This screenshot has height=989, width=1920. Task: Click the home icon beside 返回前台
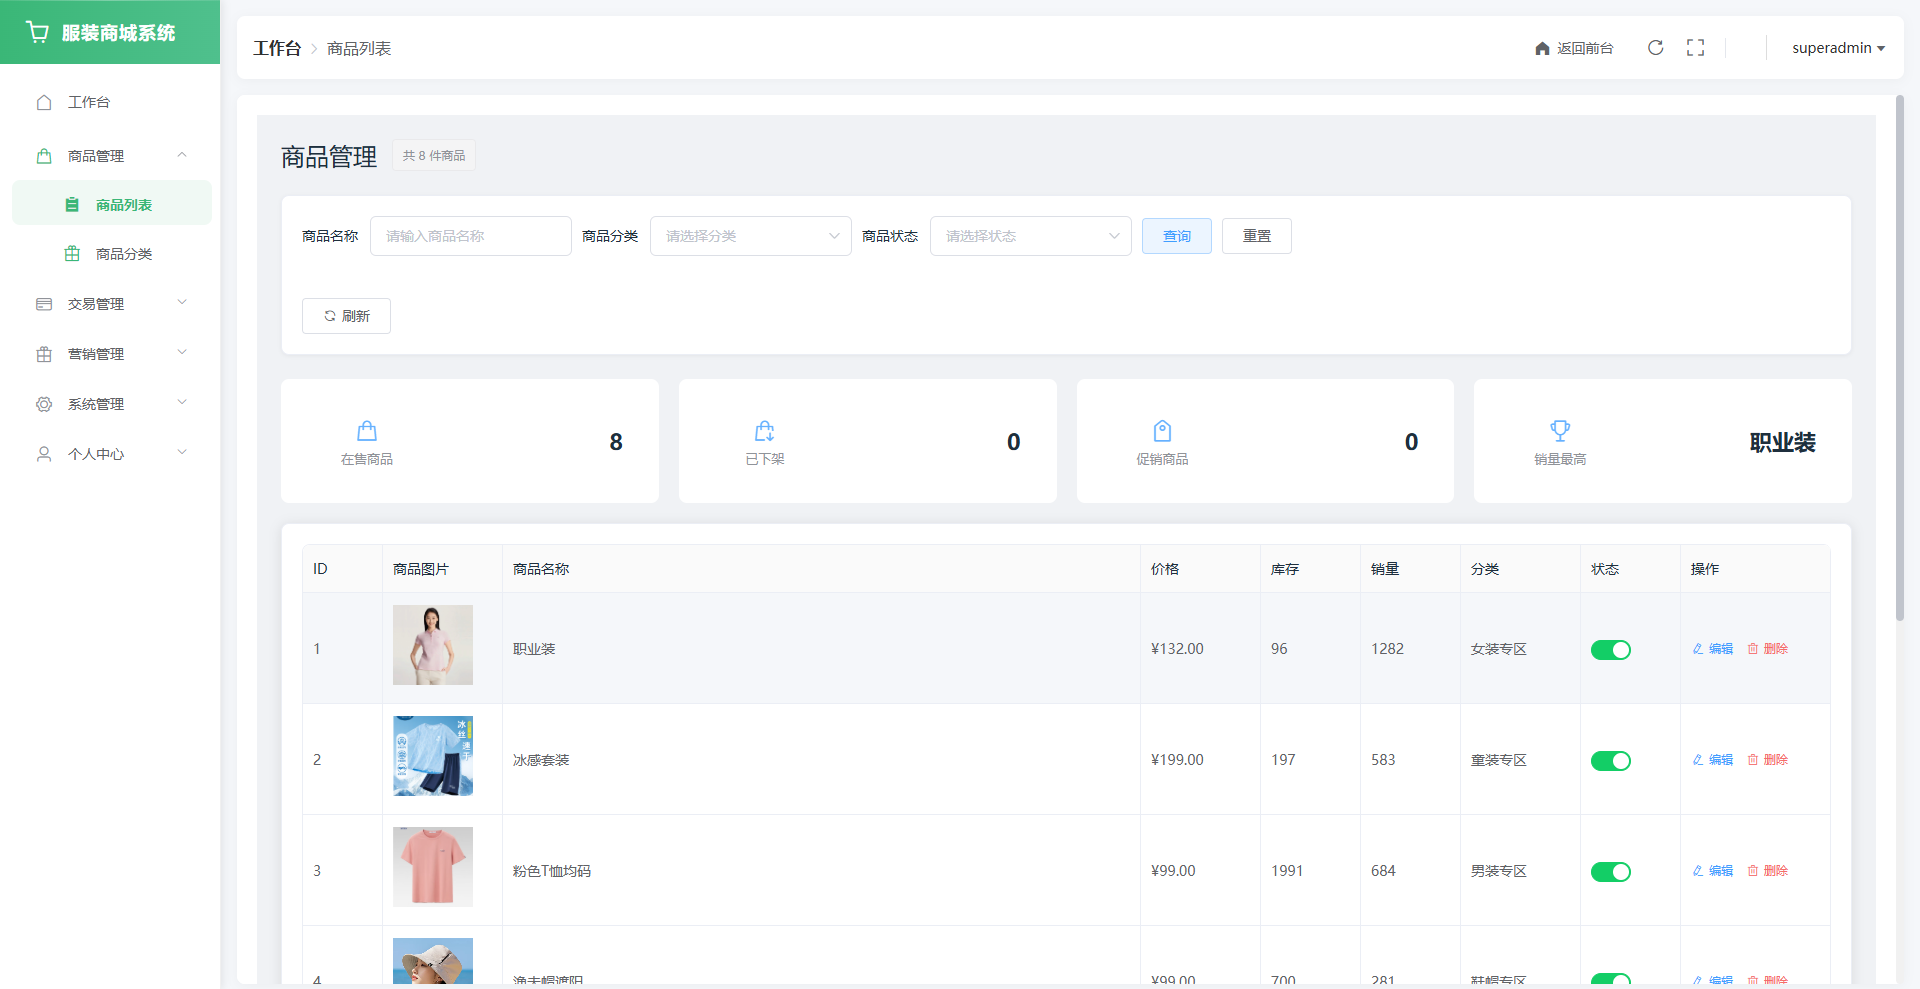pyautogui.click(x=1542, y=49)
